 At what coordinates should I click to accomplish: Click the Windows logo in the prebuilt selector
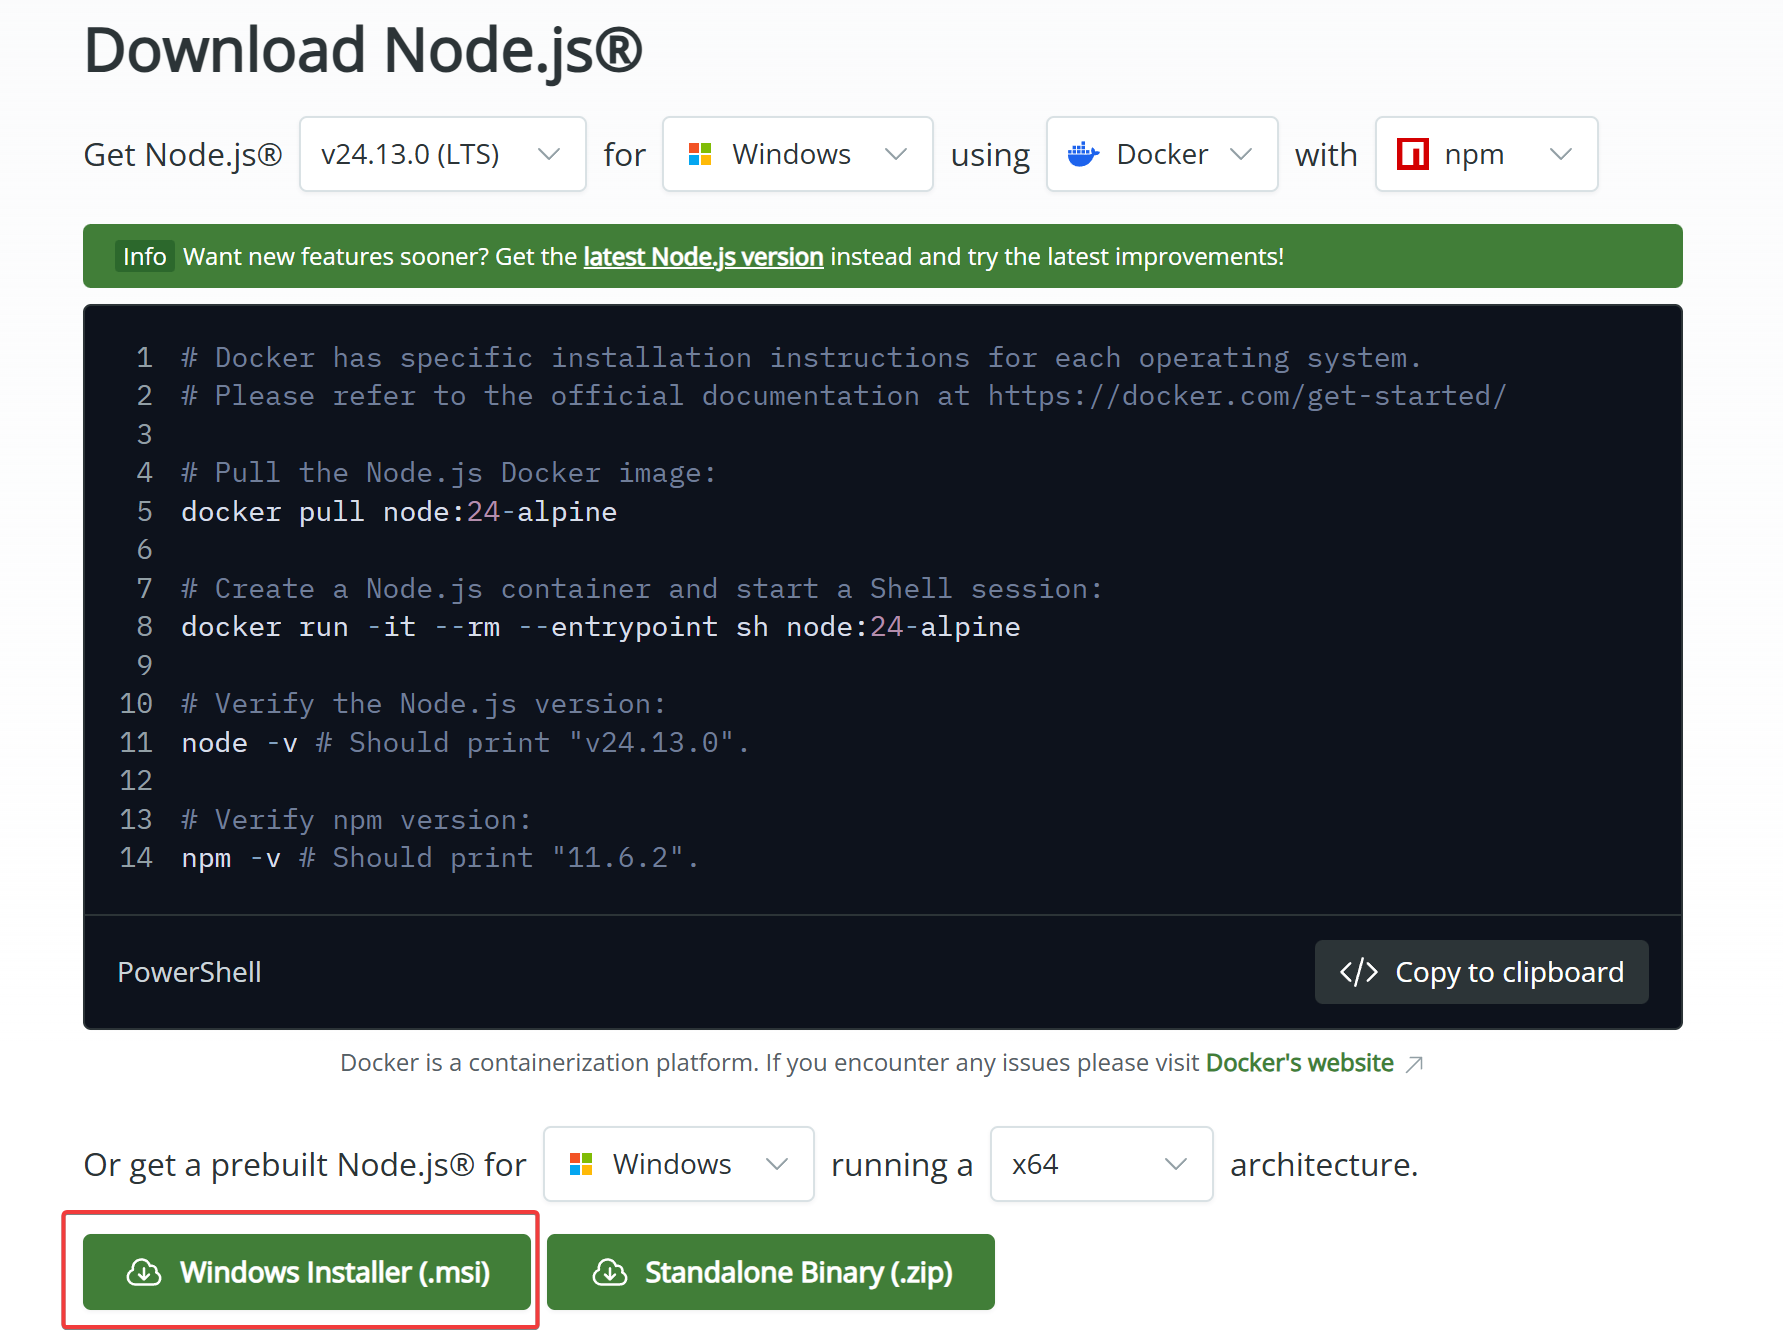coord(581,1164)
